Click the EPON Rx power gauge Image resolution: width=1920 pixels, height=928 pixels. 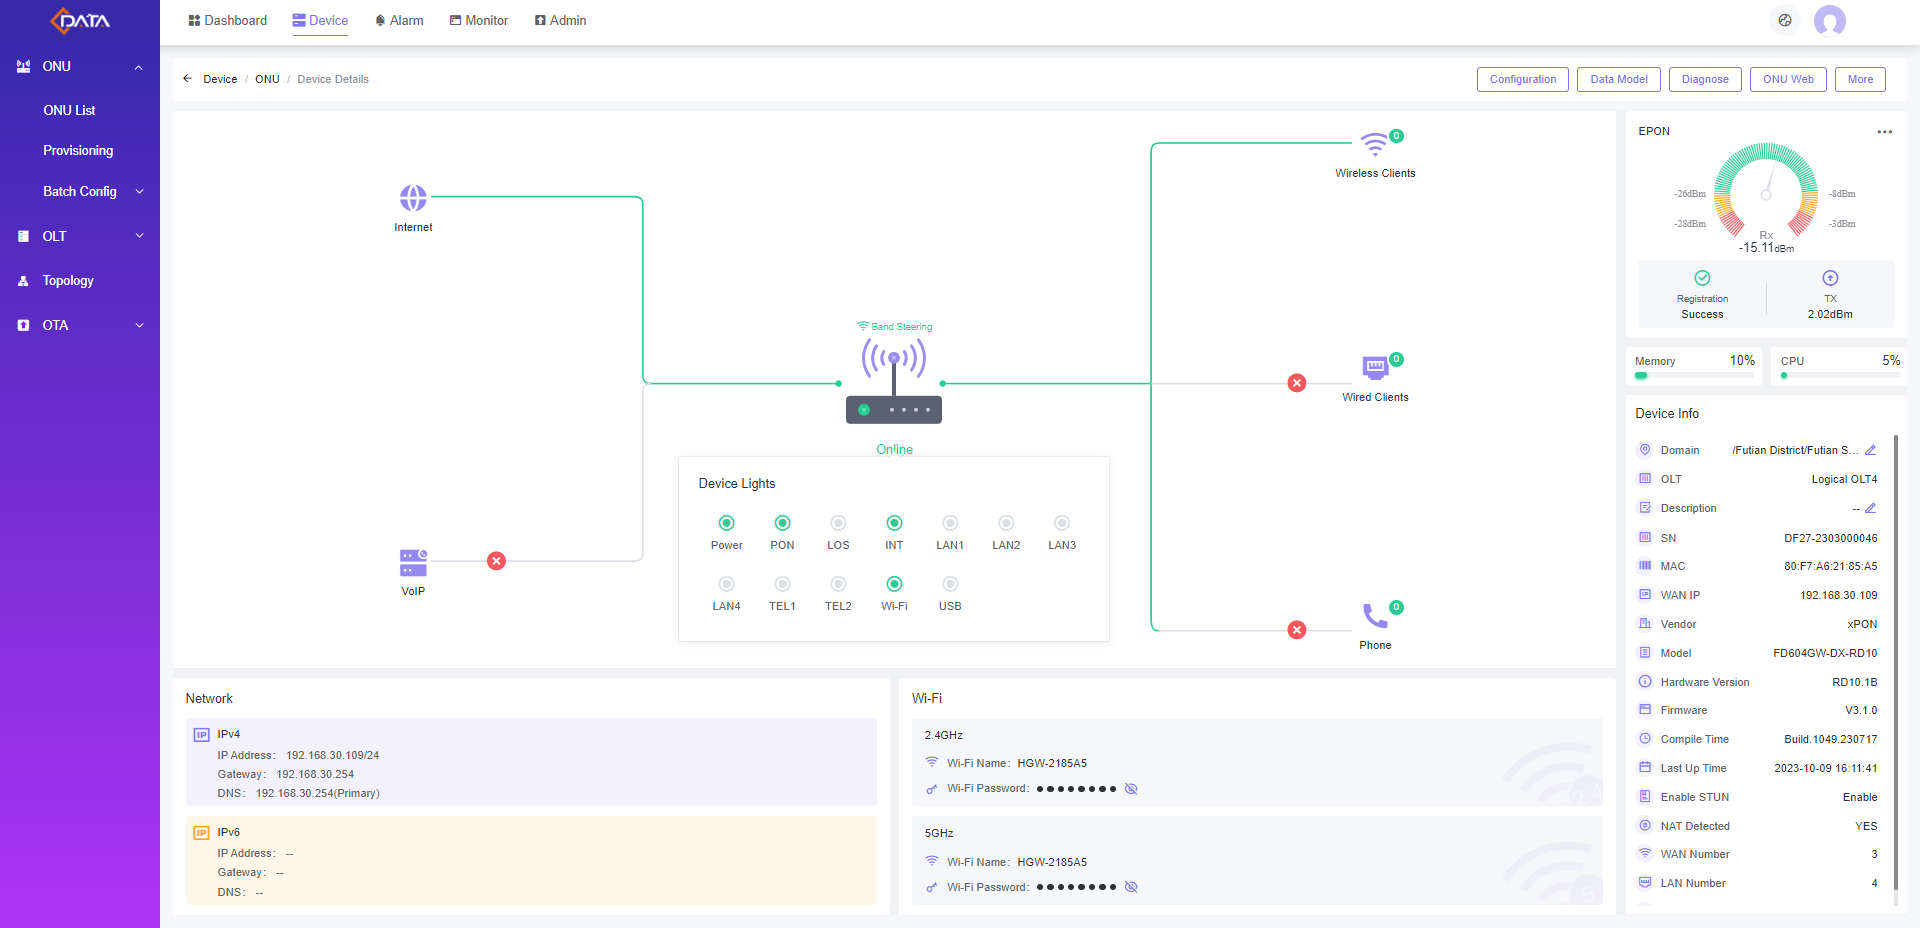1766,190
